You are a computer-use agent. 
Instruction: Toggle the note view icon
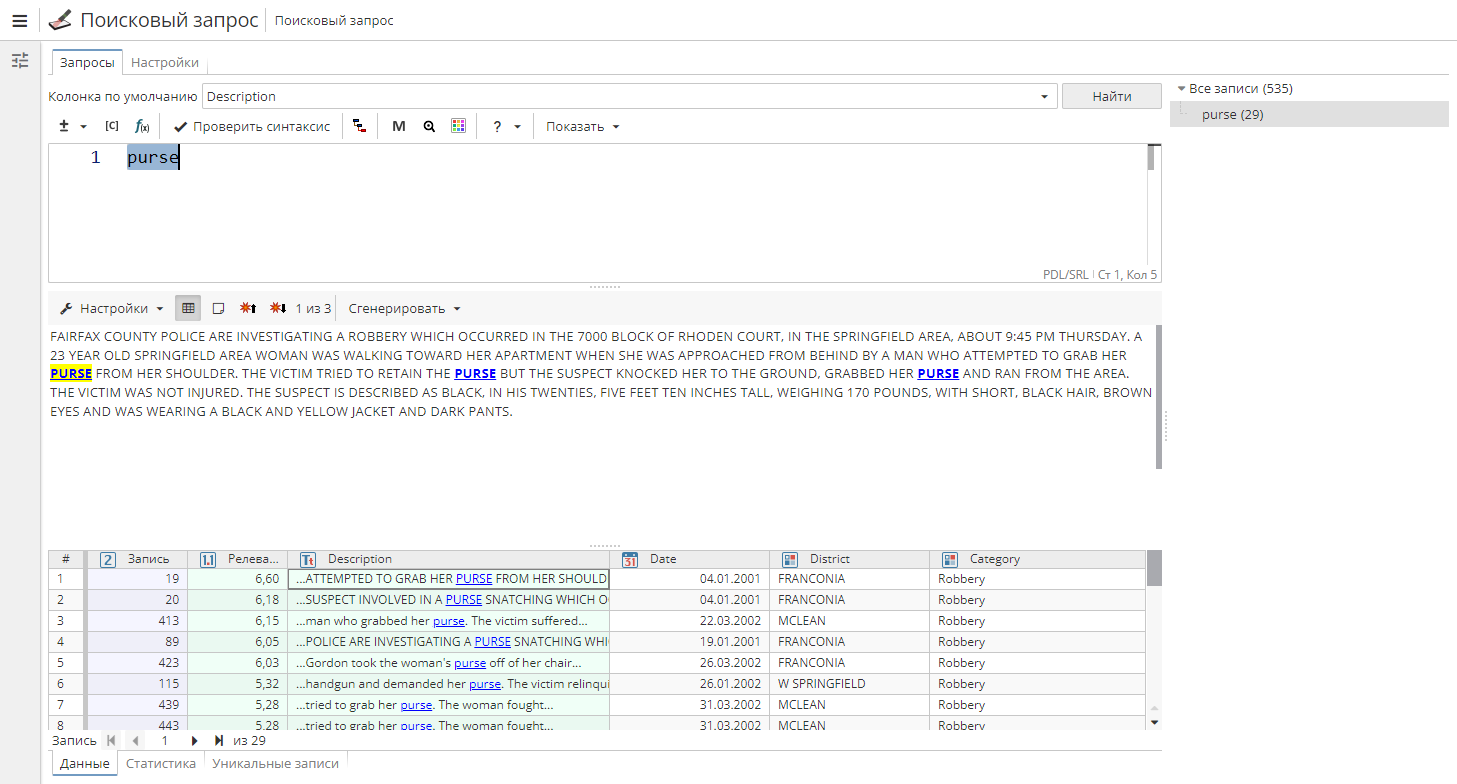(218, 308)
